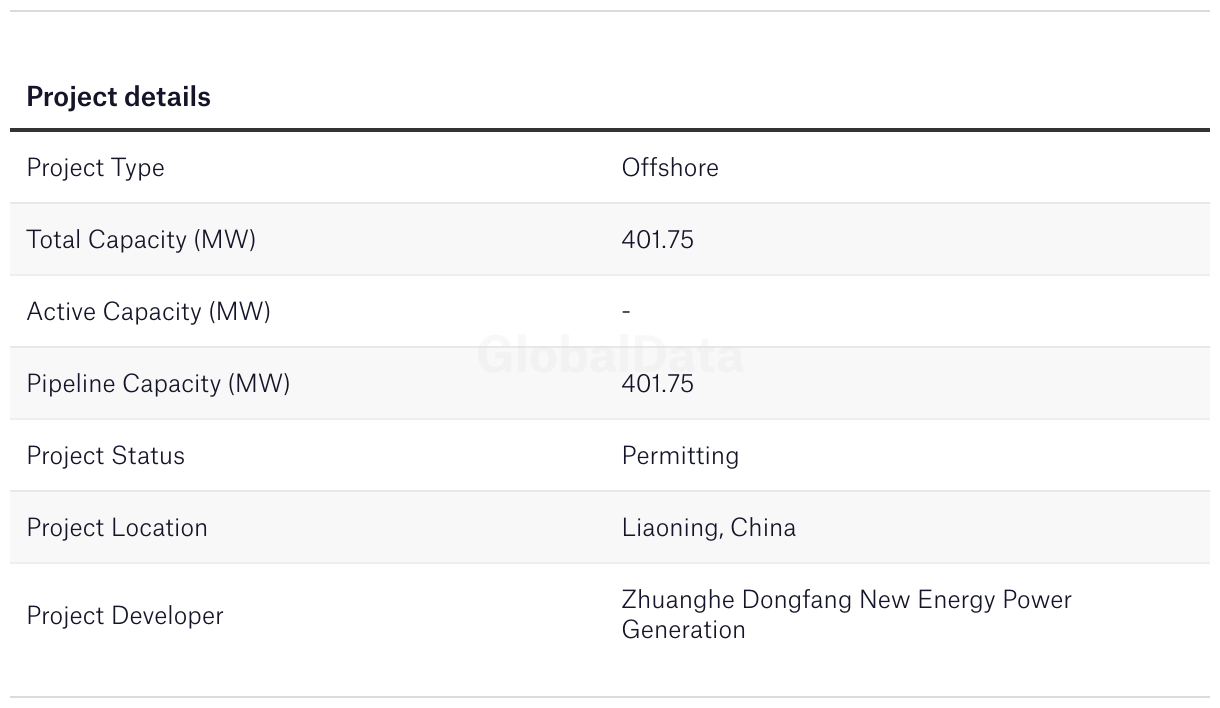
Task: Click the dash value for Active Capacity
Action: point(626,312)
